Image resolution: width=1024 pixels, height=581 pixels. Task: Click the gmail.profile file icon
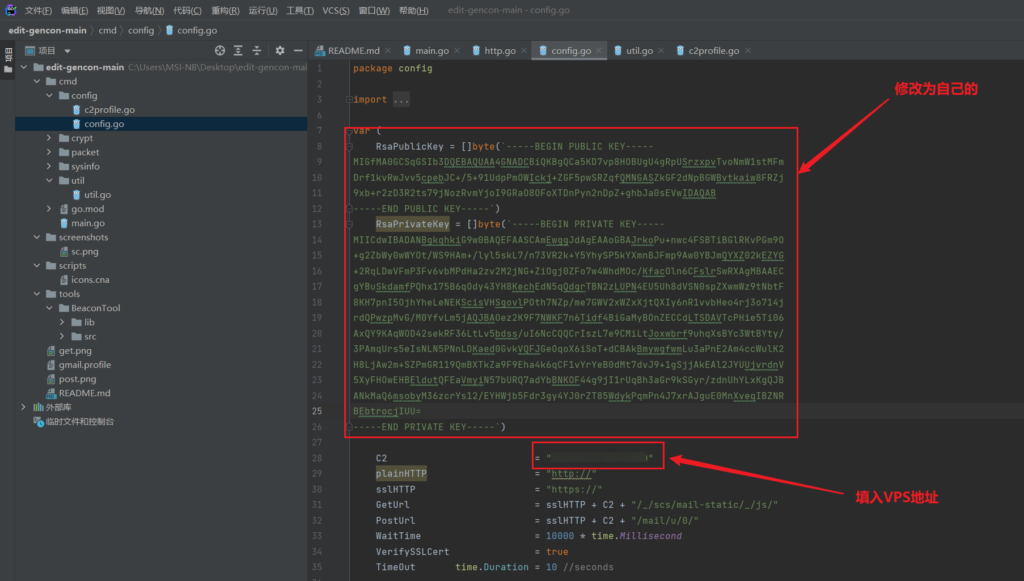(51, 365)
